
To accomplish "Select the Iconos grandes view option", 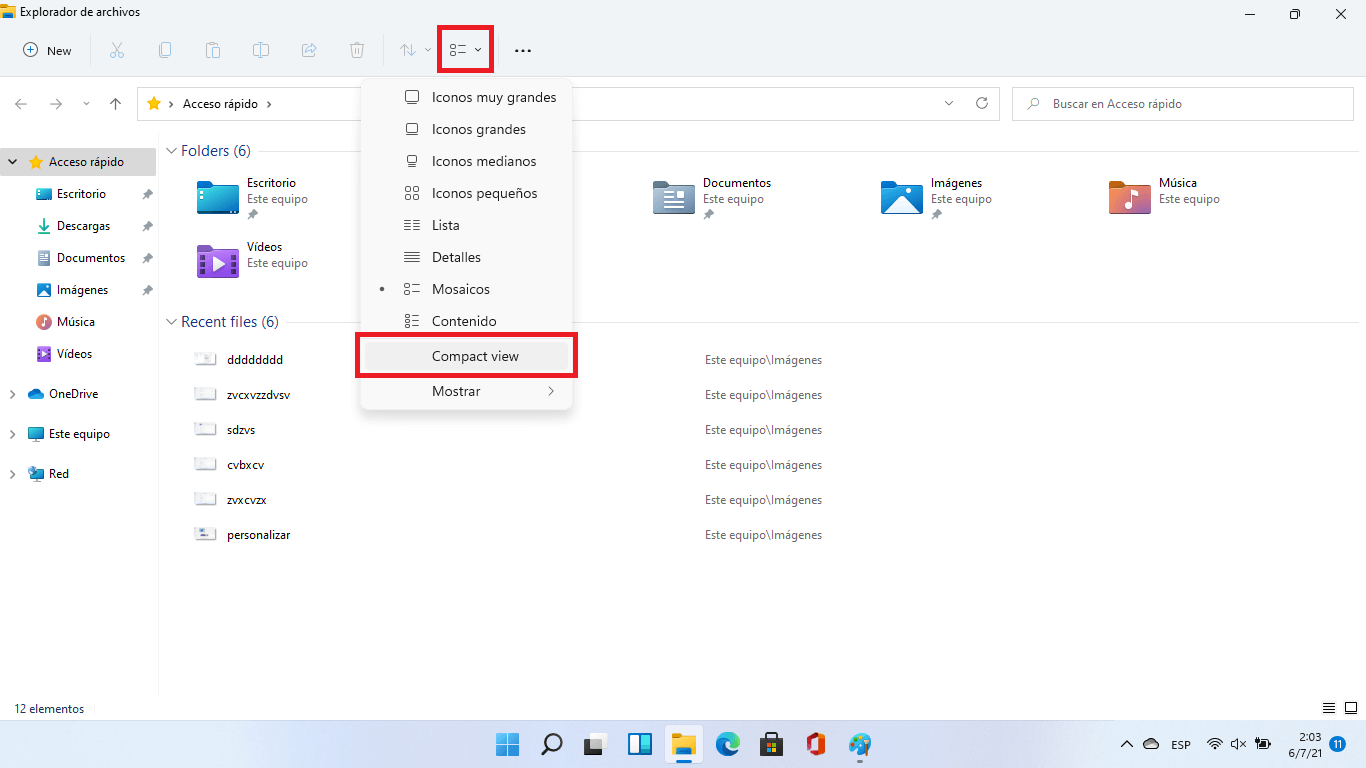I will click(478, 129).
